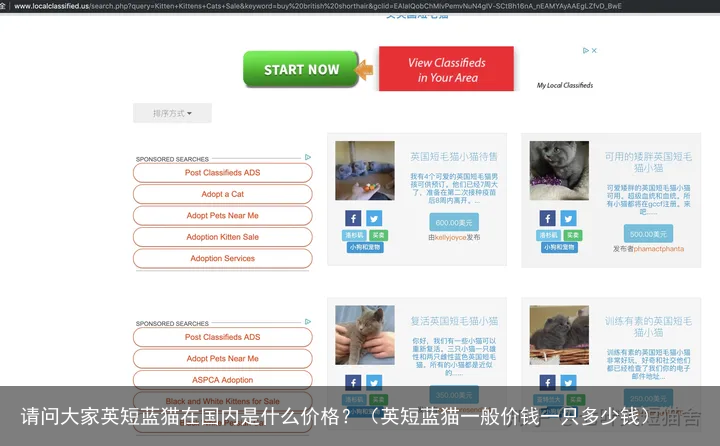Click 洛杉矶 tag on 可用的矮胖英国短毛猫小猫 card
Image resolution: width=720 pixels, height=446 pixels.
pos(548,235)
